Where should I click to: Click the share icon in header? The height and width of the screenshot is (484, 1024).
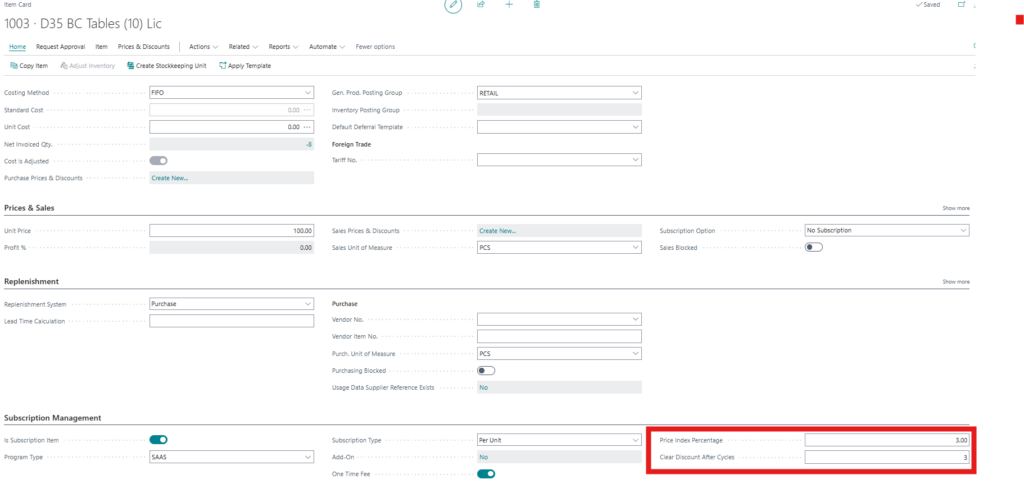(481, 5)
